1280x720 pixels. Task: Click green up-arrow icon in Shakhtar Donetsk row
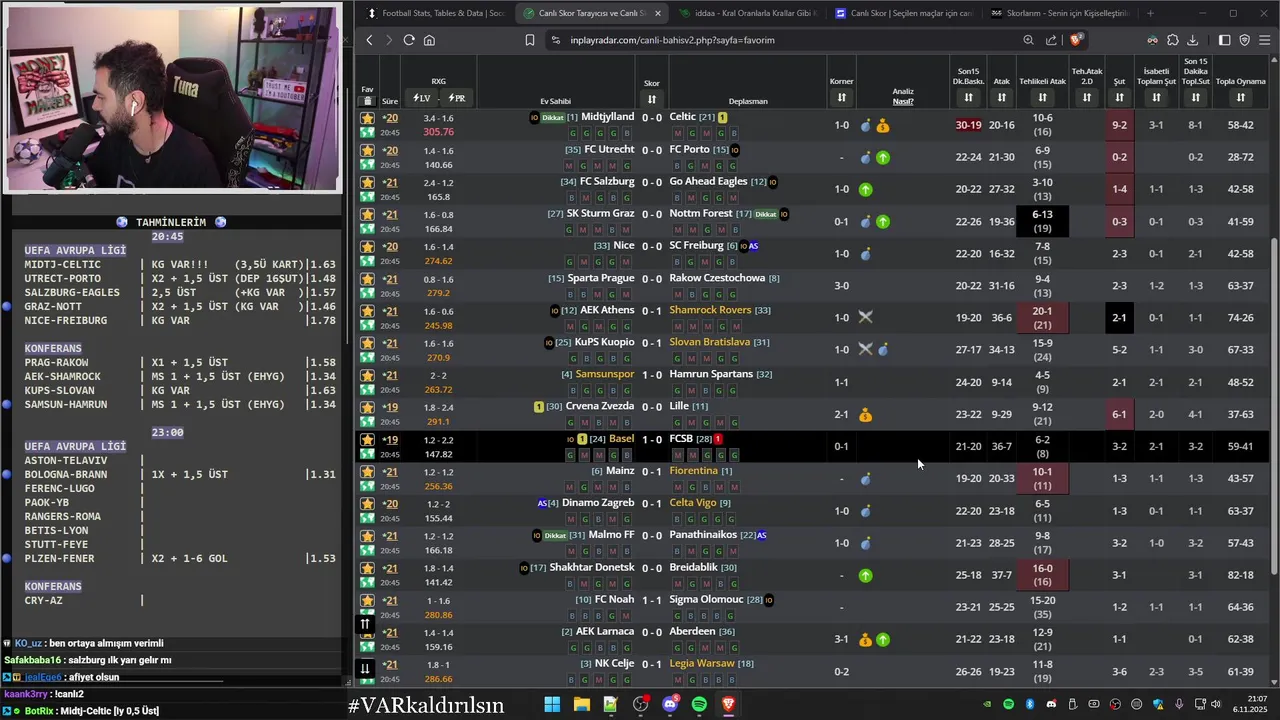coord(866,576)
